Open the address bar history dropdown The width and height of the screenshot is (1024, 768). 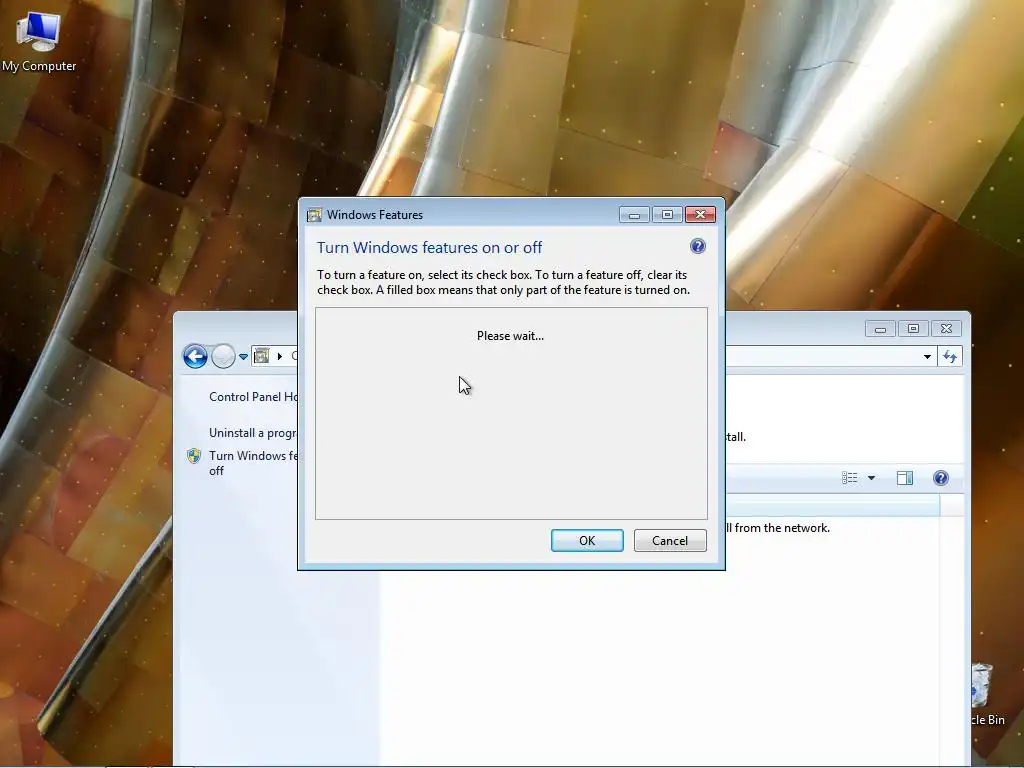(927, 357)
